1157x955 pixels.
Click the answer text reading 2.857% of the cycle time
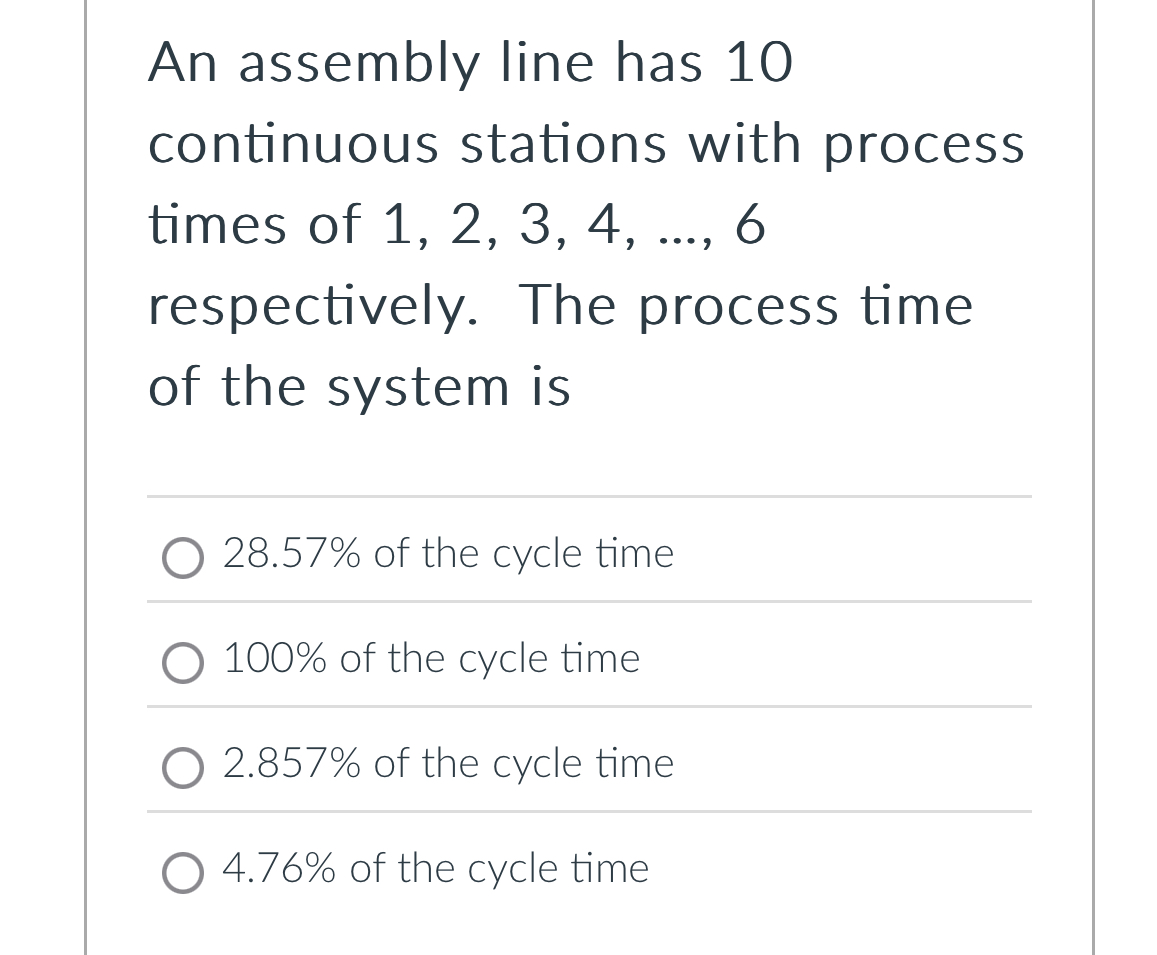pyautogui.click(x=448, y=764)
